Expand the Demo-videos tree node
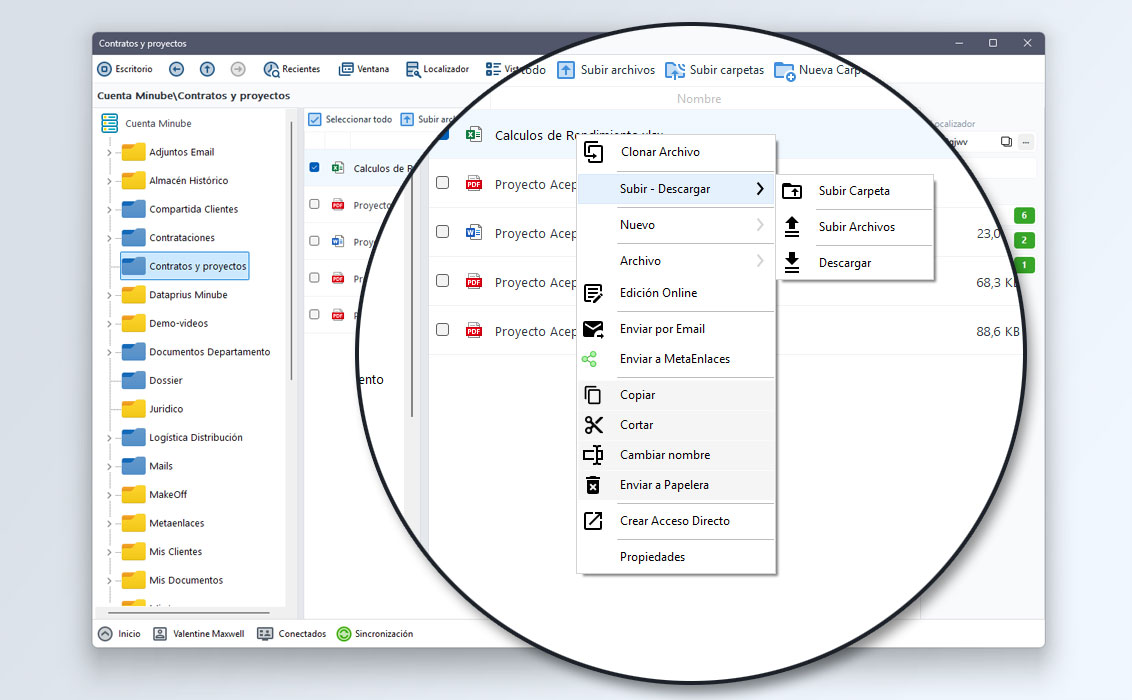This screenshot has height=700, width=1132. point(109,324)
